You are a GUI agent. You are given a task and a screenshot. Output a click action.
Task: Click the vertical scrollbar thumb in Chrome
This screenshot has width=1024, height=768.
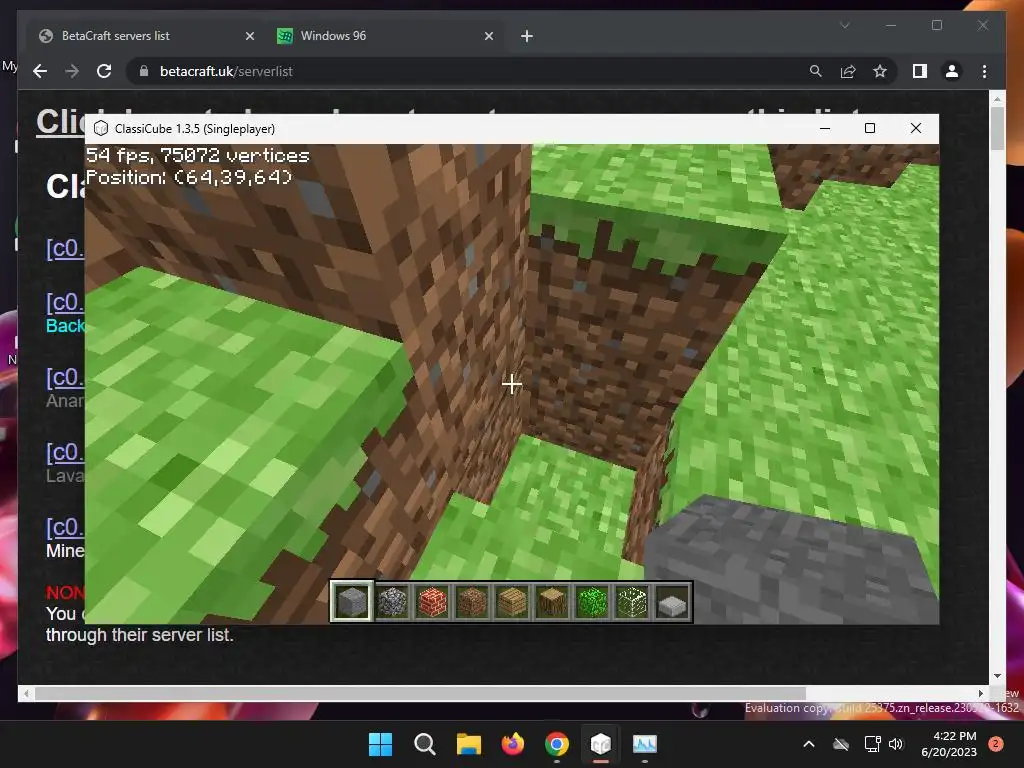coord(997,128)
